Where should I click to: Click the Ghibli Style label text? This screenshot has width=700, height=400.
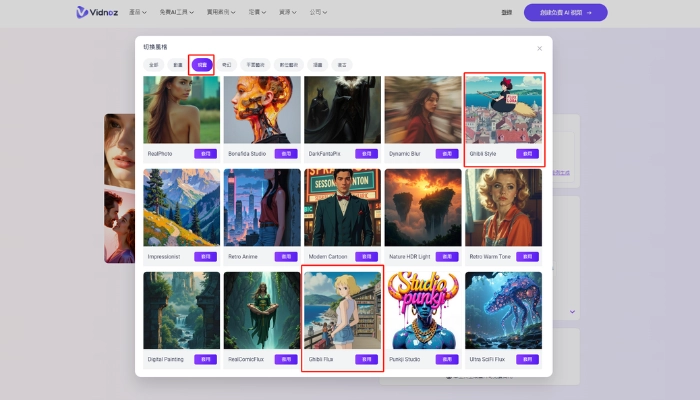(x=483, y=154)
